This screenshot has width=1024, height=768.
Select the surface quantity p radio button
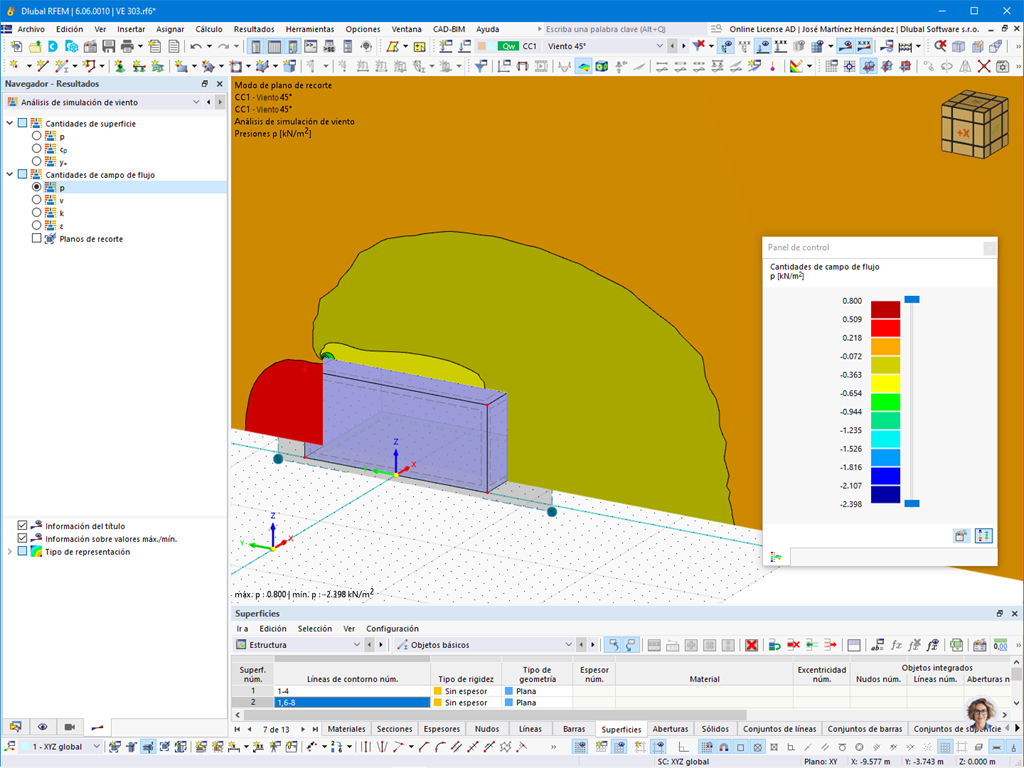[x=37, y=136]
